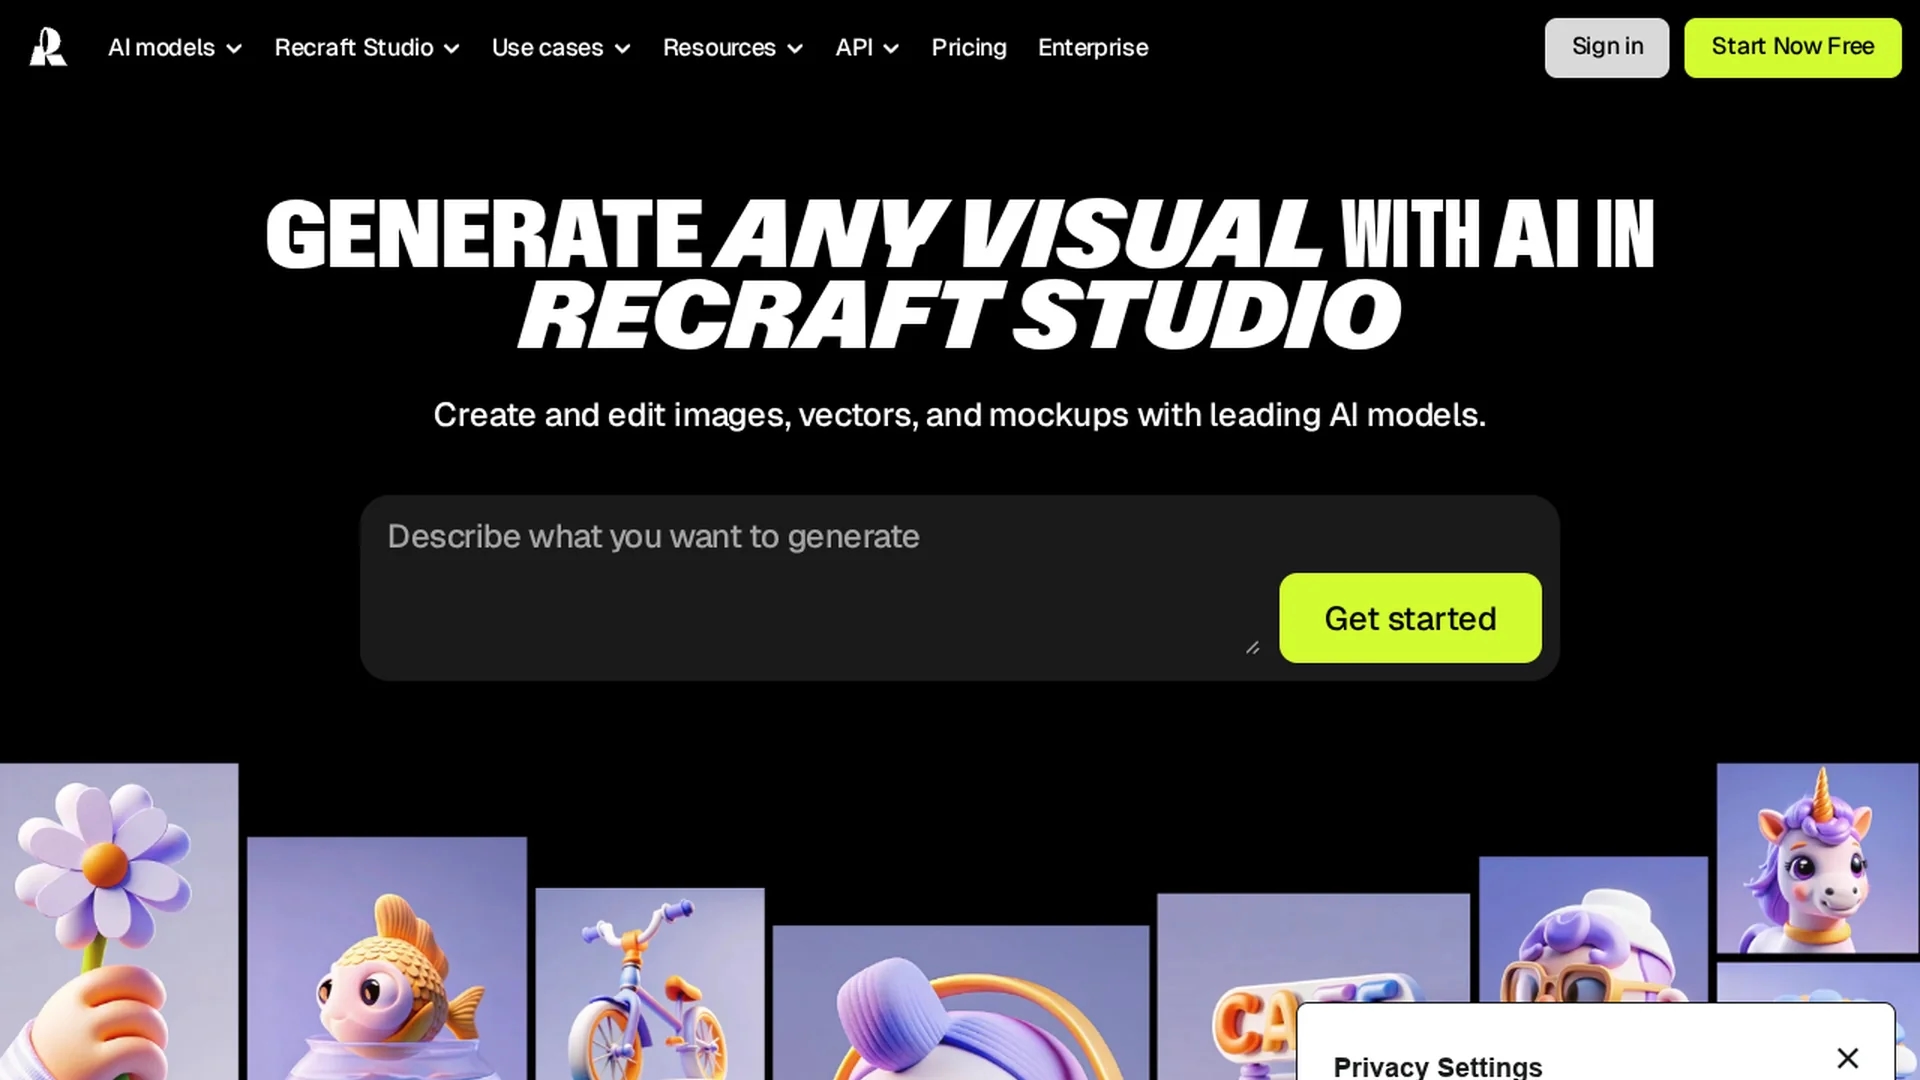Expand the AI models dropdown
The height and width of the screenshot is (1080, 1920).
point(175,47)
